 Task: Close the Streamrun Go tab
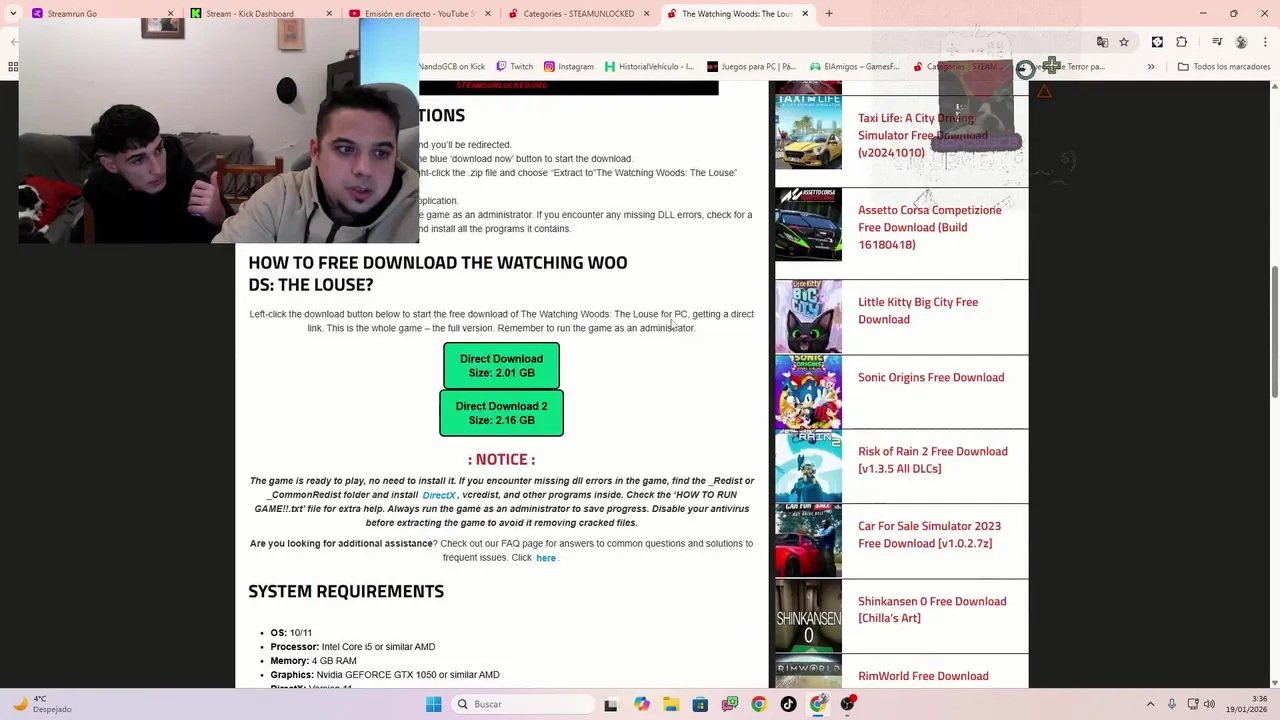pyautogui.click(x=170, y=14)
